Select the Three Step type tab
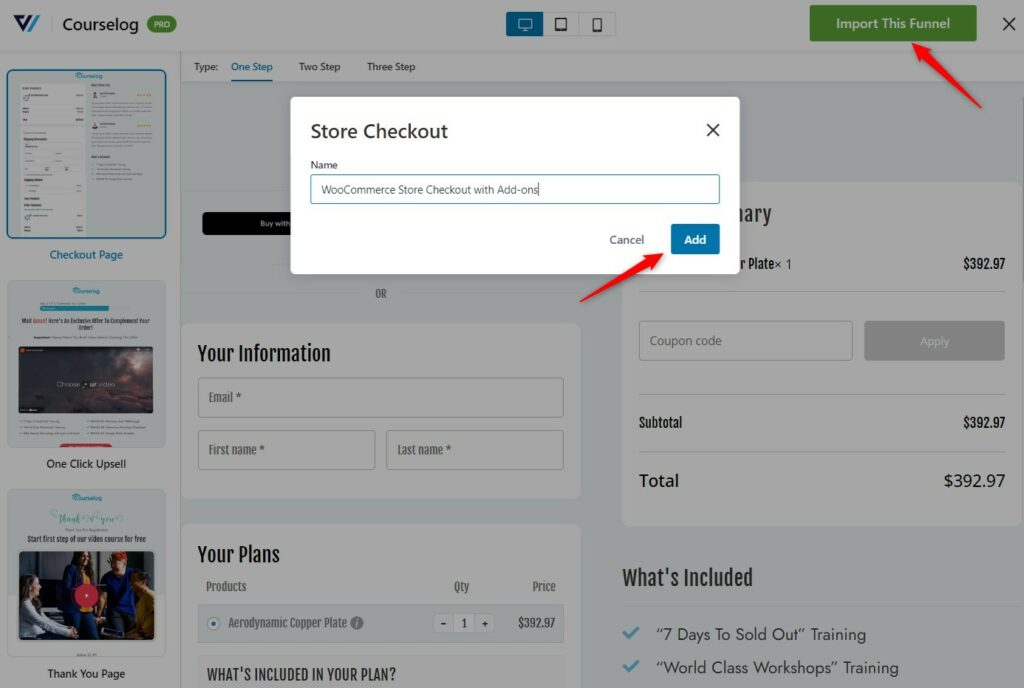Viewport: 1024px width, 688px height. [391, 67]
